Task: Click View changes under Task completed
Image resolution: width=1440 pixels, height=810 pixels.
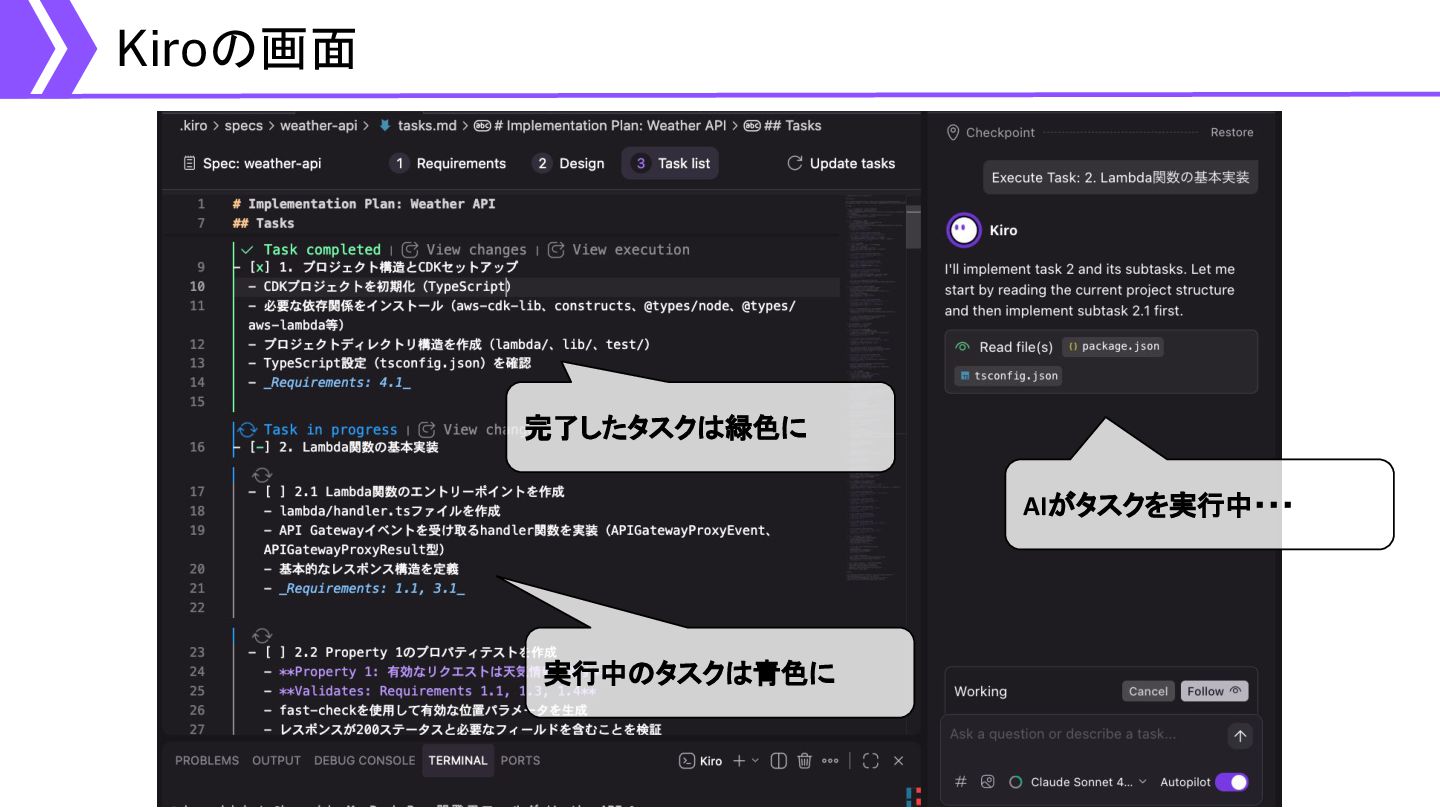Action: 466,250
